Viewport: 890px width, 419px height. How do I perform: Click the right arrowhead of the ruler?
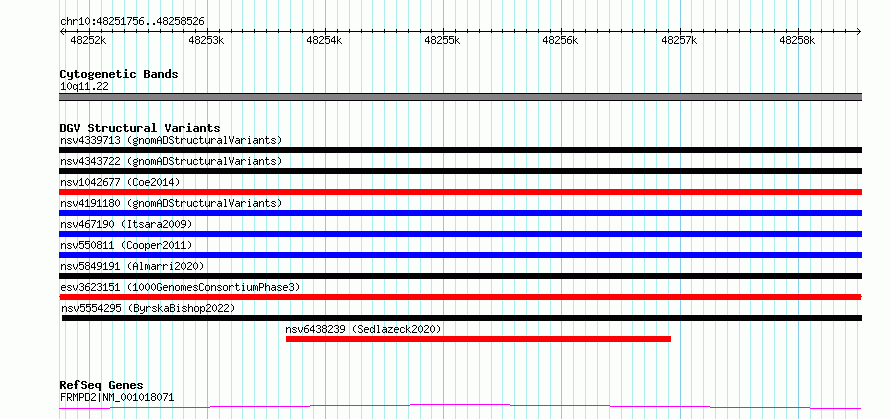click(859, 31)
